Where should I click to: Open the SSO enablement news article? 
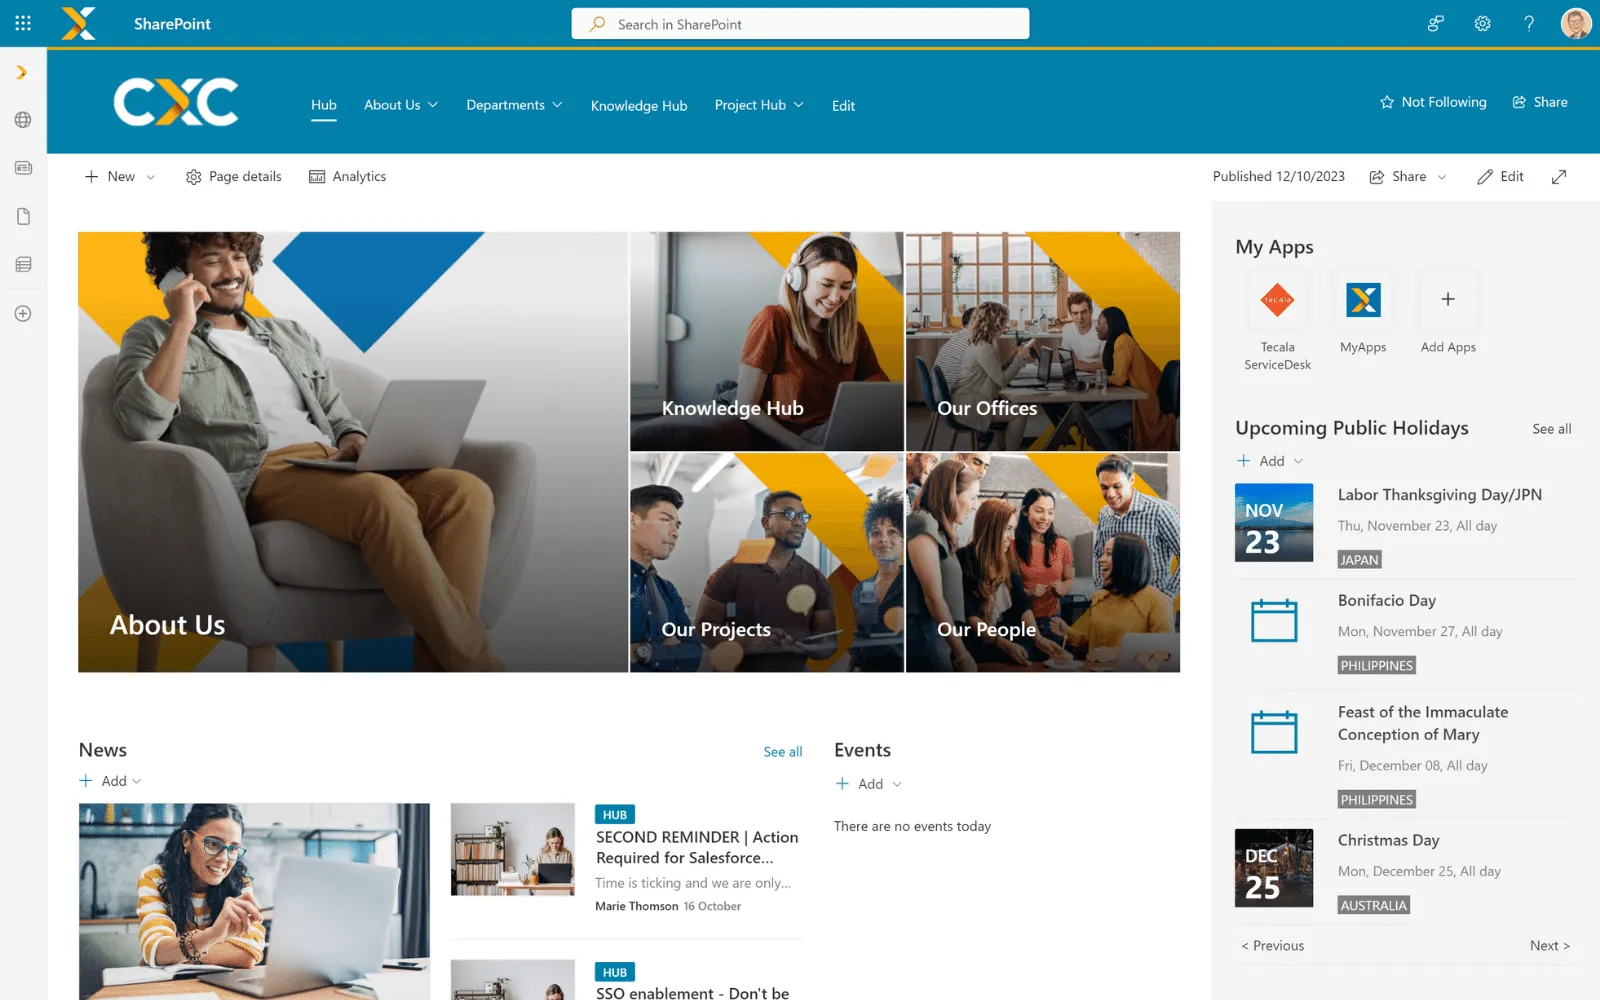pos(692,992)
